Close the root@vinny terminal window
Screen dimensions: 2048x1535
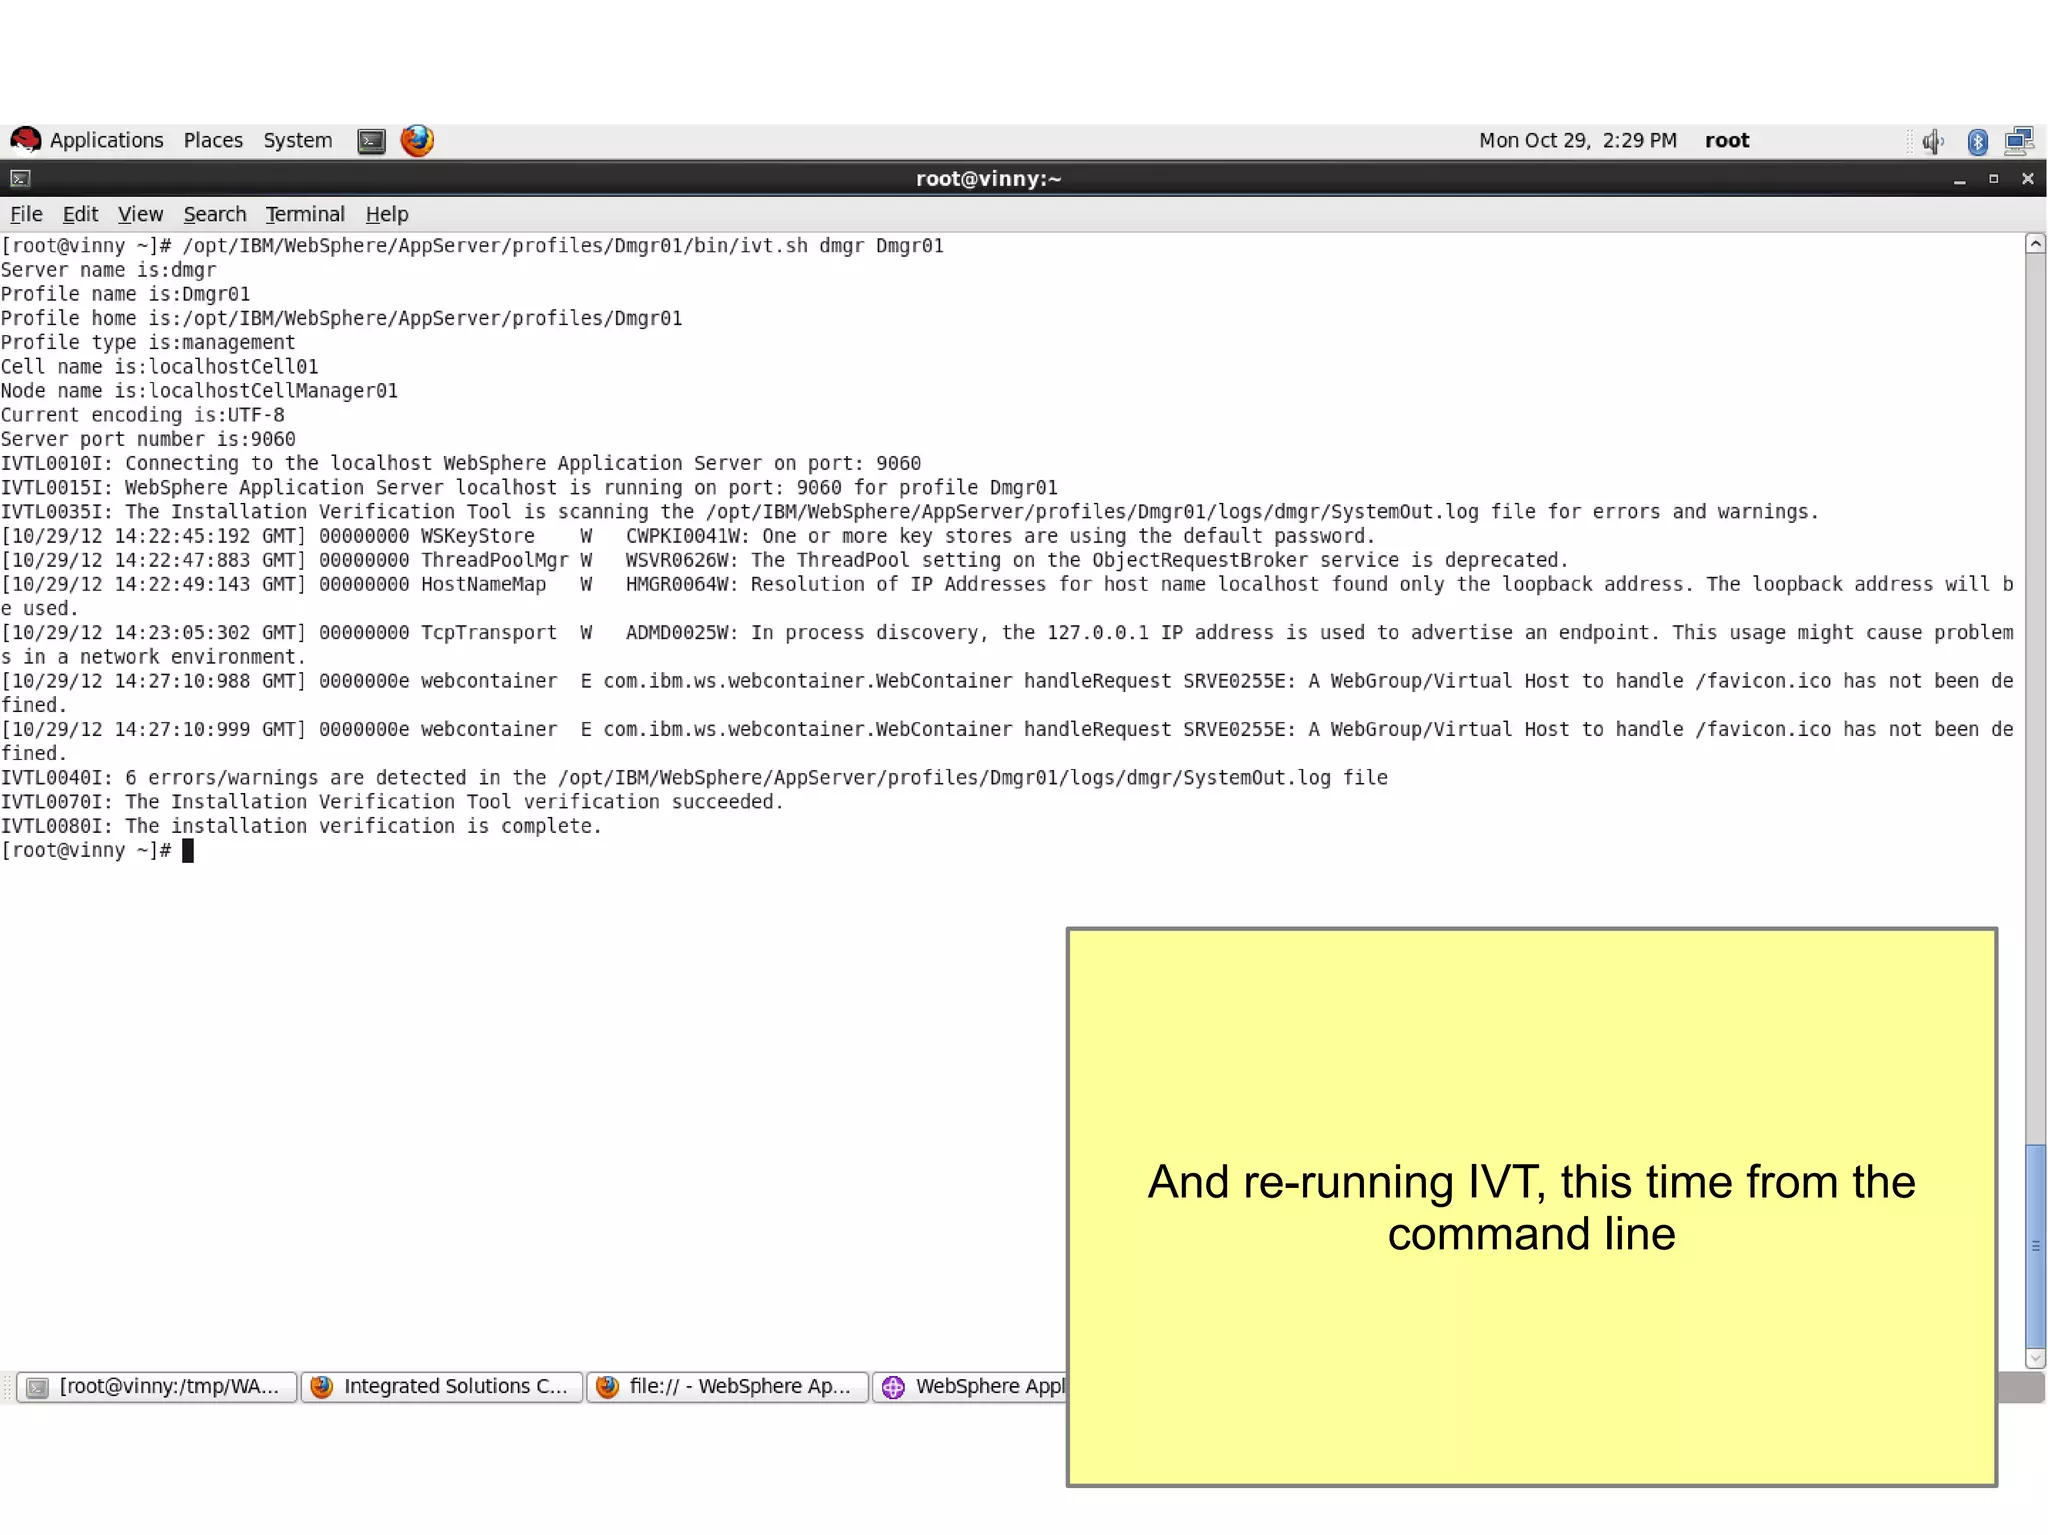pyautogui.click(x=2027, y=179)
